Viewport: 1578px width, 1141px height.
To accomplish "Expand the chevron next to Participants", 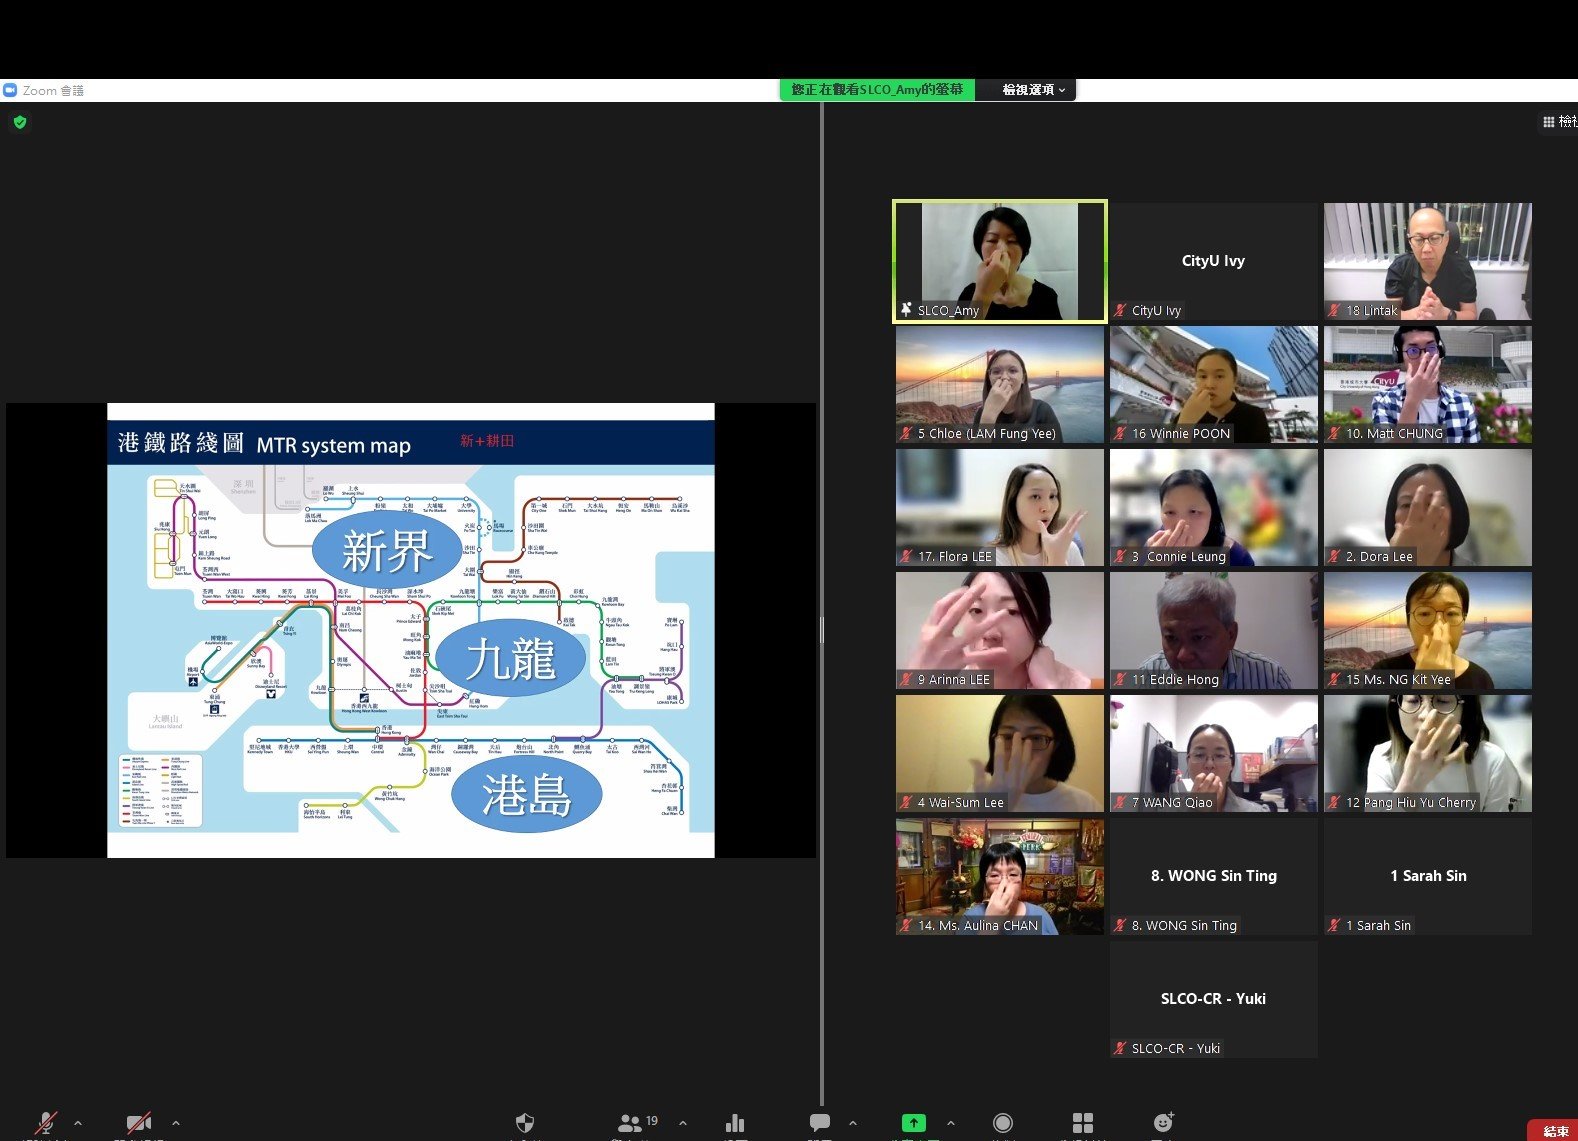I will [x=683, y=1123].
